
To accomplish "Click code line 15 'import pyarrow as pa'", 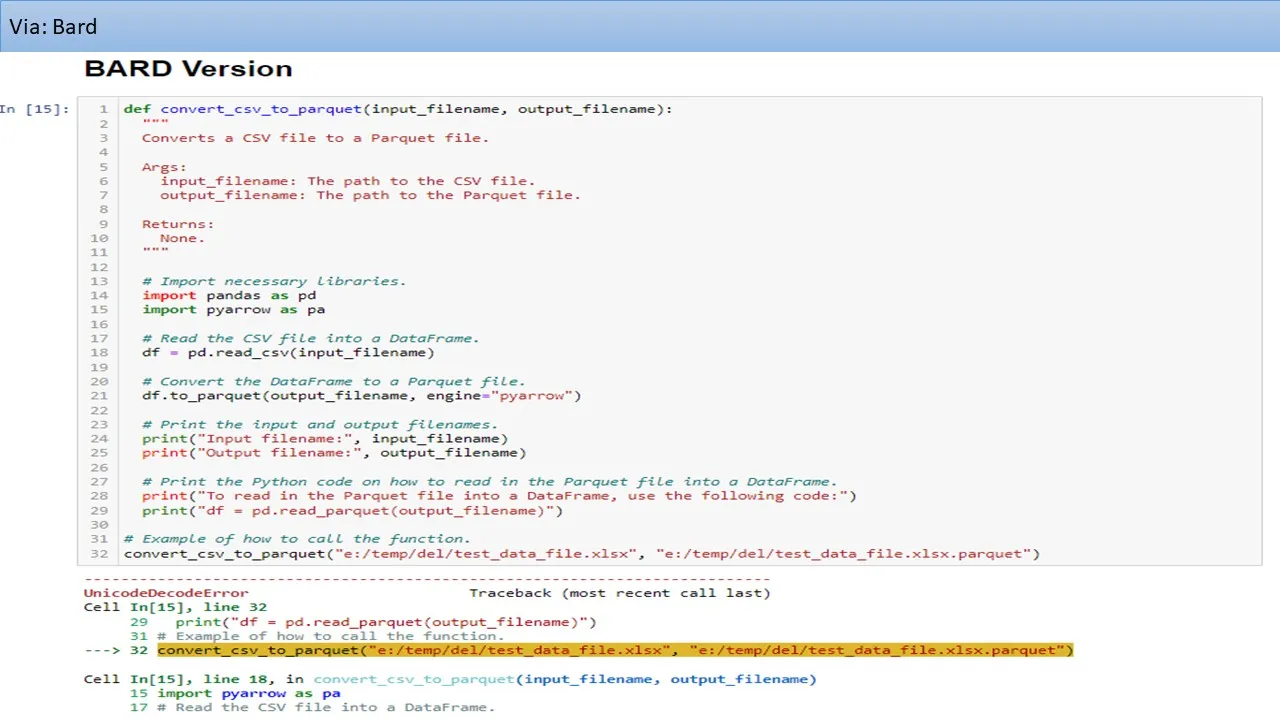I will 233,309.
